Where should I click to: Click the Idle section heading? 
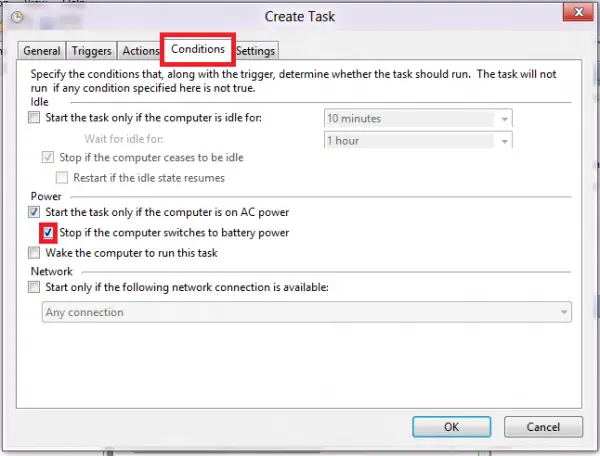[39, 102]
